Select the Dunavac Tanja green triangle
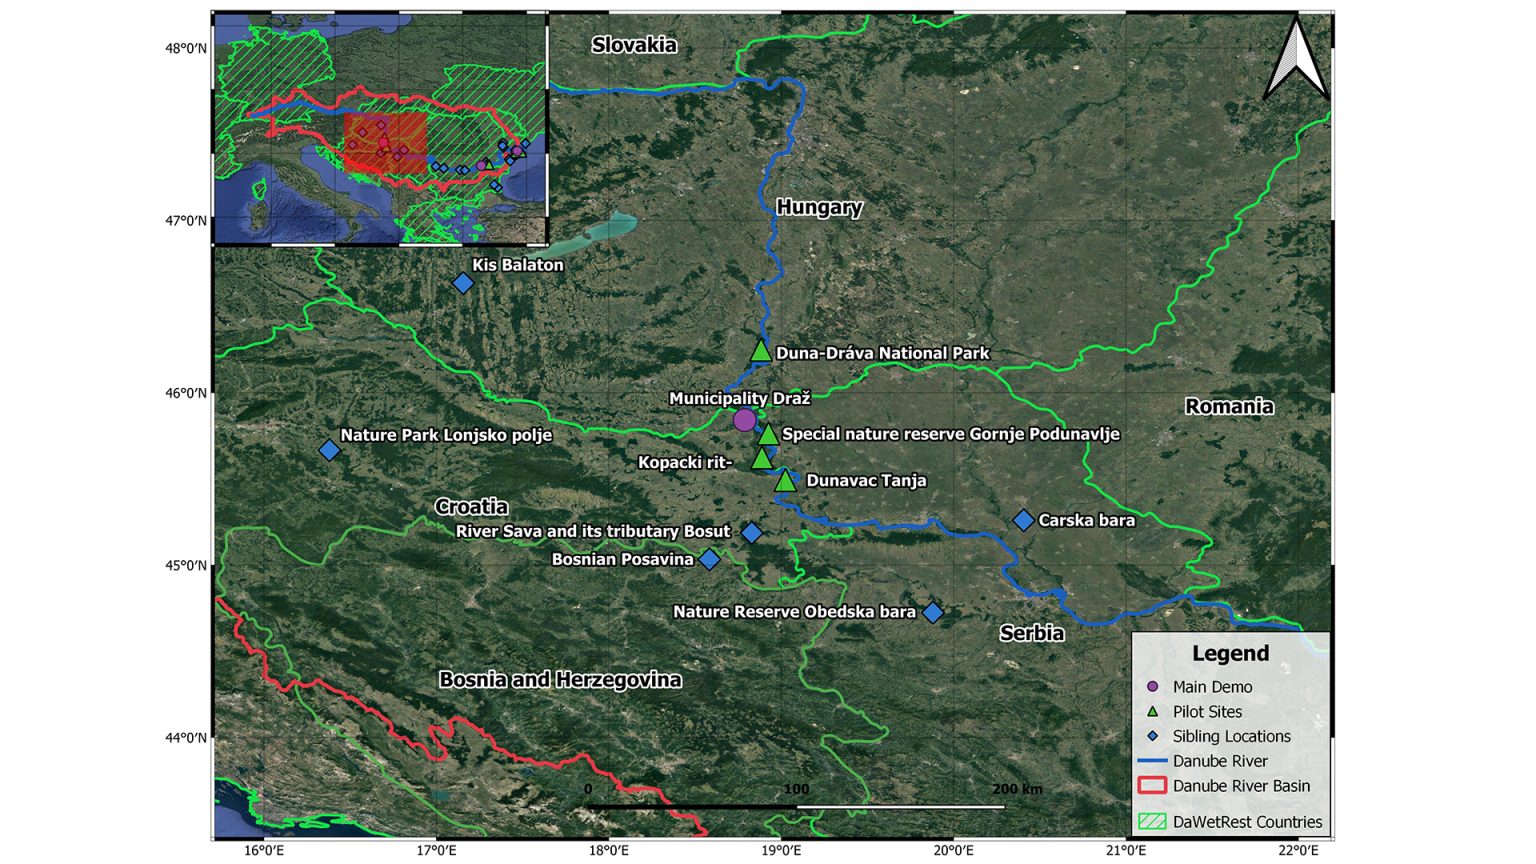This screenshot has height=864, width=1536. tap(786, 481)
